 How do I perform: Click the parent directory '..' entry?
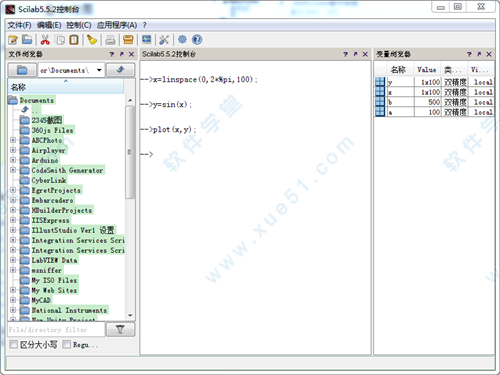(35, 110)
